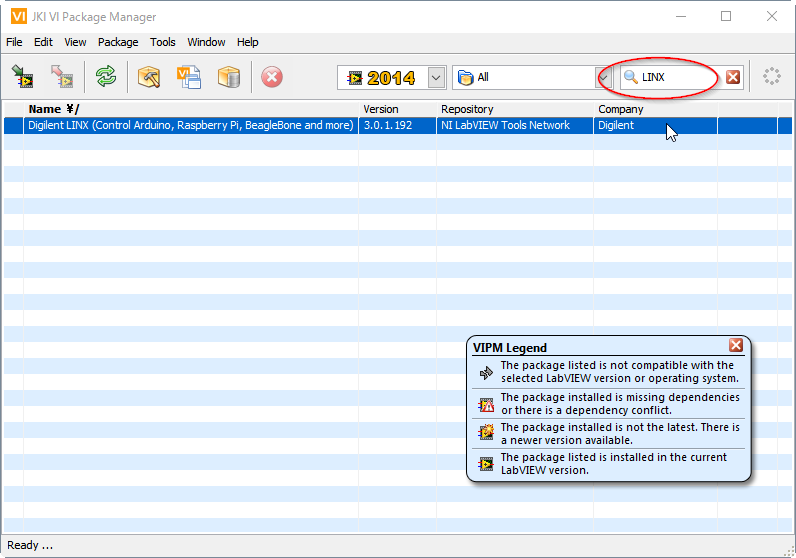Click the VI package configuration icon
The height and width of the screenshot is (558, 796).
[x=189, y=77]
